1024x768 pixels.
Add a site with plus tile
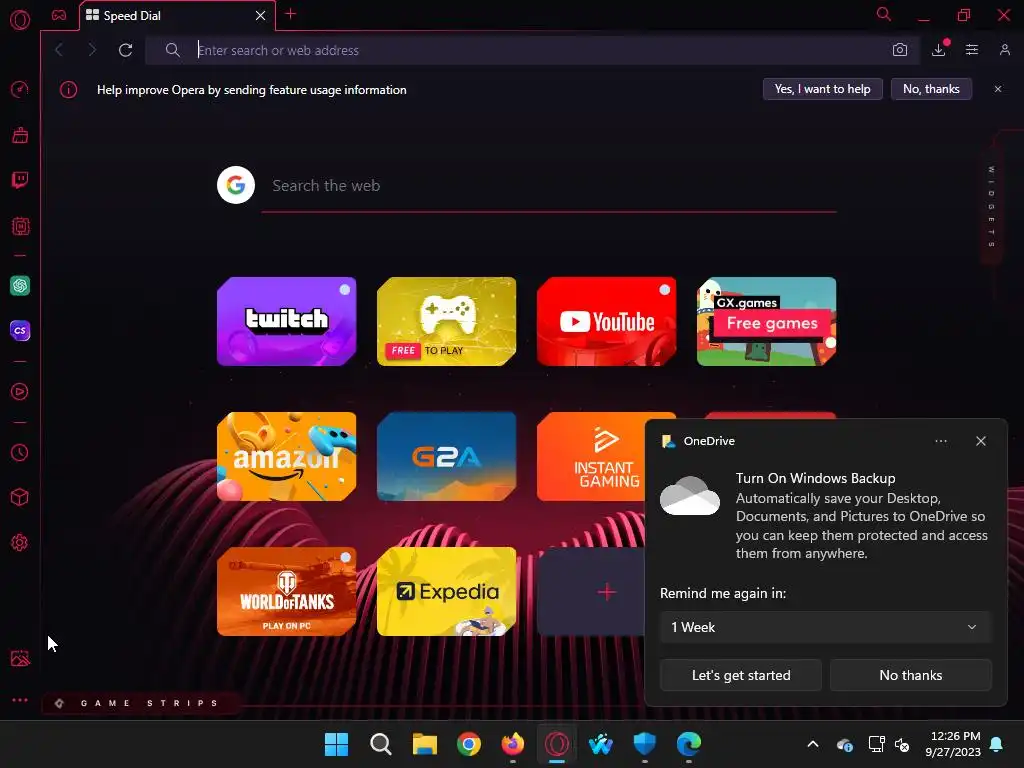pyautogui.click(x=591, y=592)
